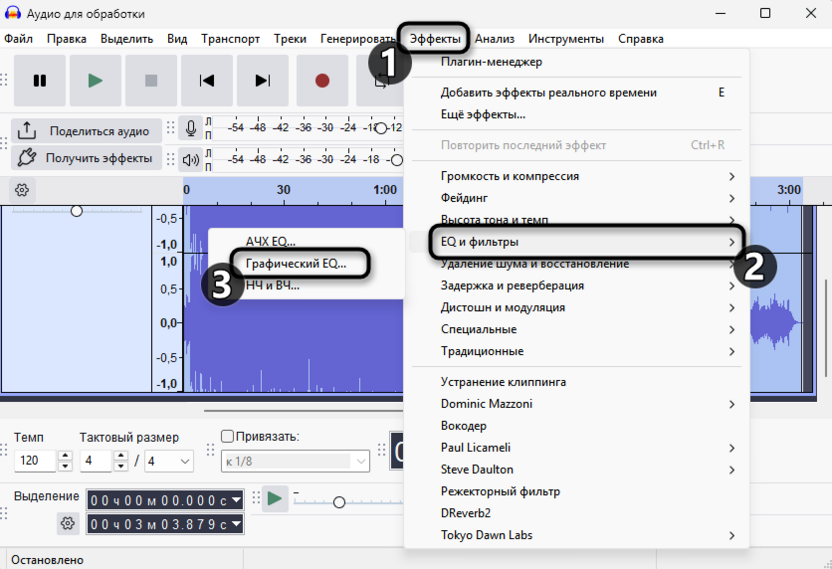Viewport: 832px width, 569px height.
Task: Click the Stop transport button
Action: pyautogui.click(x=151, y=81)
